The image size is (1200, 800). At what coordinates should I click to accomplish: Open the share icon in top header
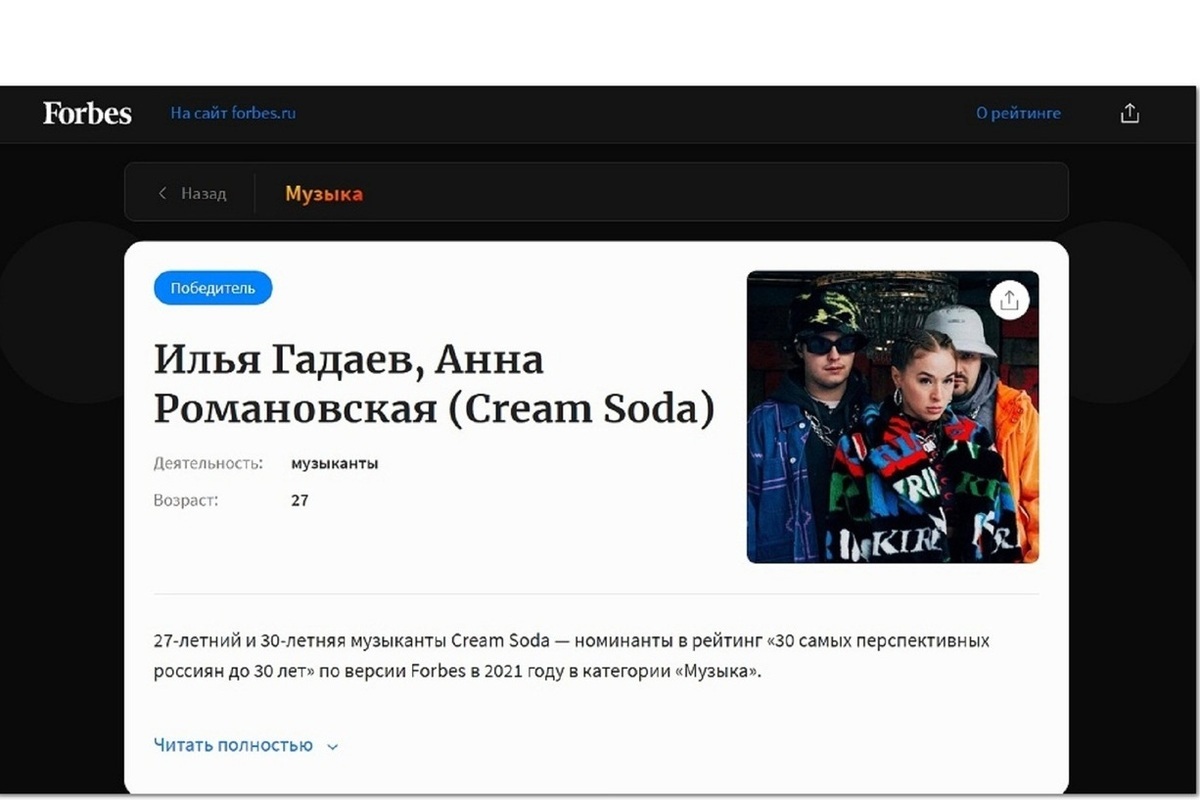point(1130,113)
